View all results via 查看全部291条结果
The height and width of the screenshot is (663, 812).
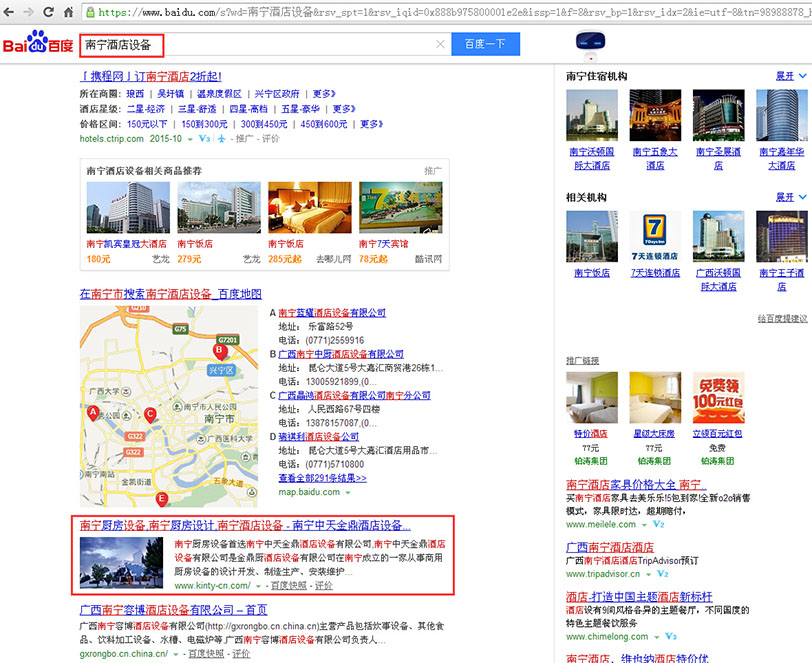coord(322,478)
